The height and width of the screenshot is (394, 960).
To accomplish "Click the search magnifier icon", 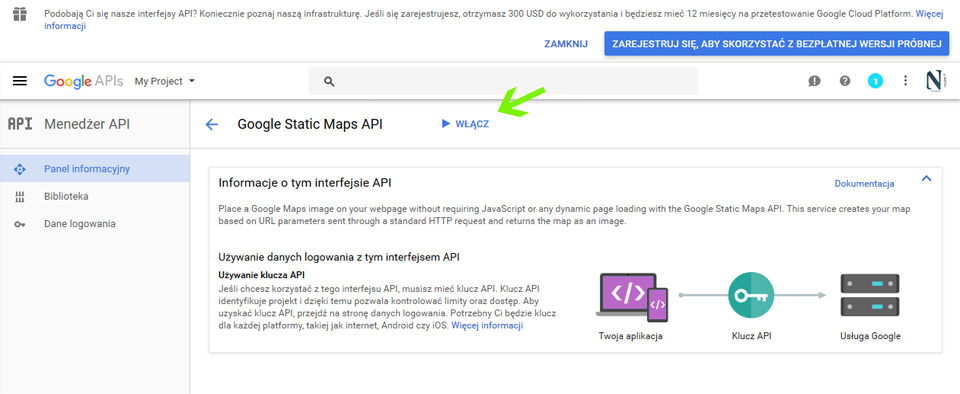I will point(329,81).
